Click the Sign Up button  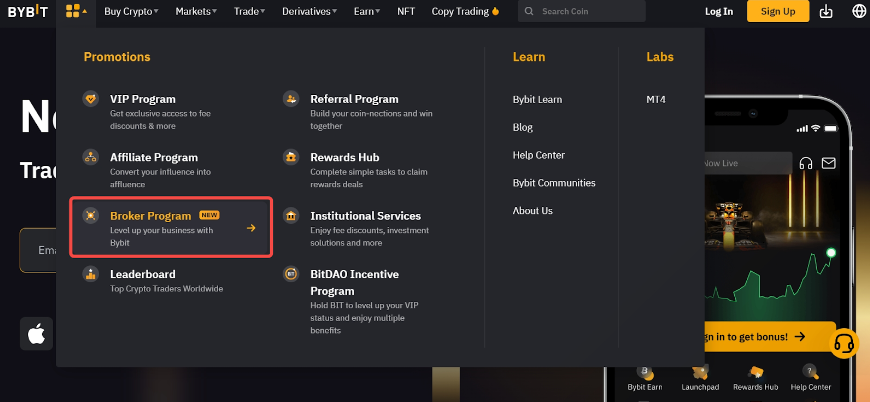tap(777, 12)
